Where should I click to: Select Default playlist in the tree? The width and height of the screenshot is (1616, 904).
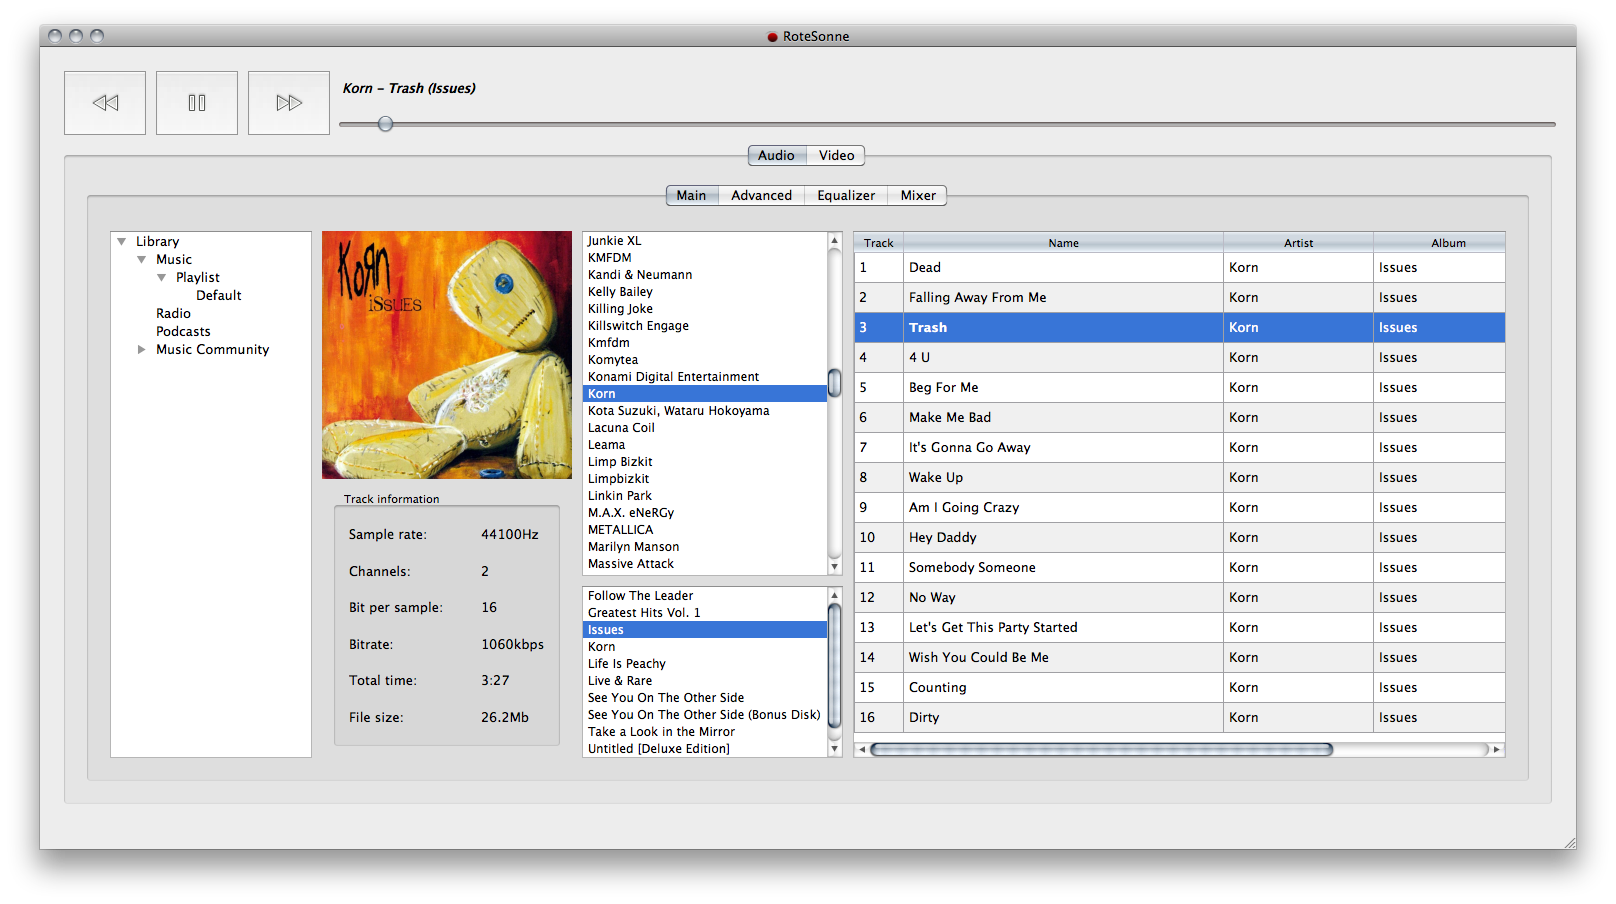point(218,295)
